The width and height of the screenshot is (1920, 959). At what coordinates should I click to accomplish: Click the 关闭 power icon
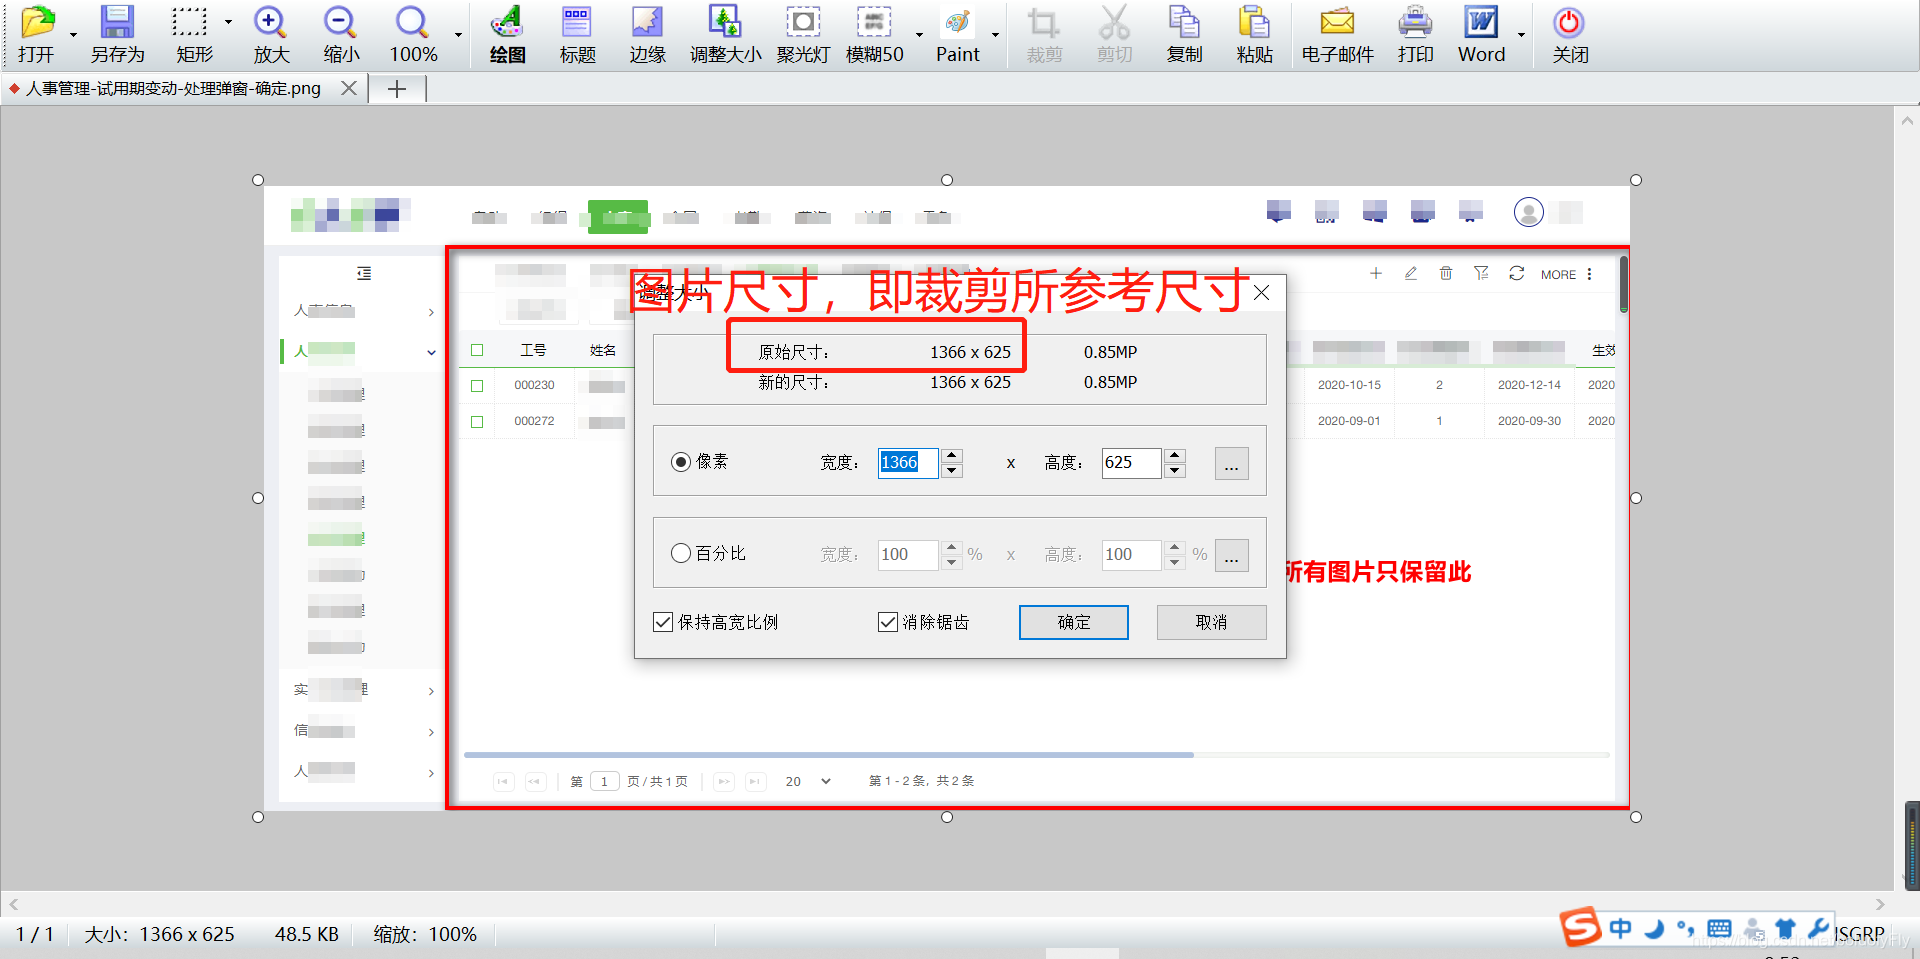pos(1569,34)
